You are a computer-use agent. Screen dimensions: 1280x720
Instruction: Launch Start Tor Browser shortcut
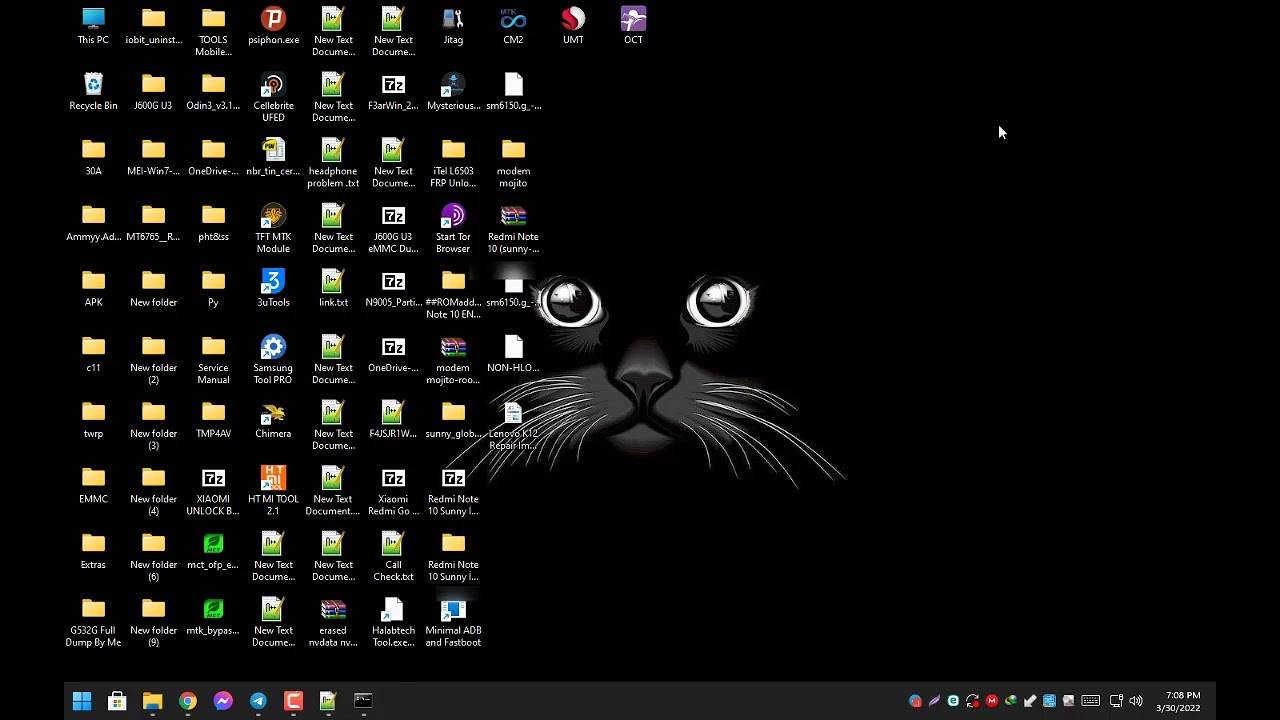pos(453,229)
